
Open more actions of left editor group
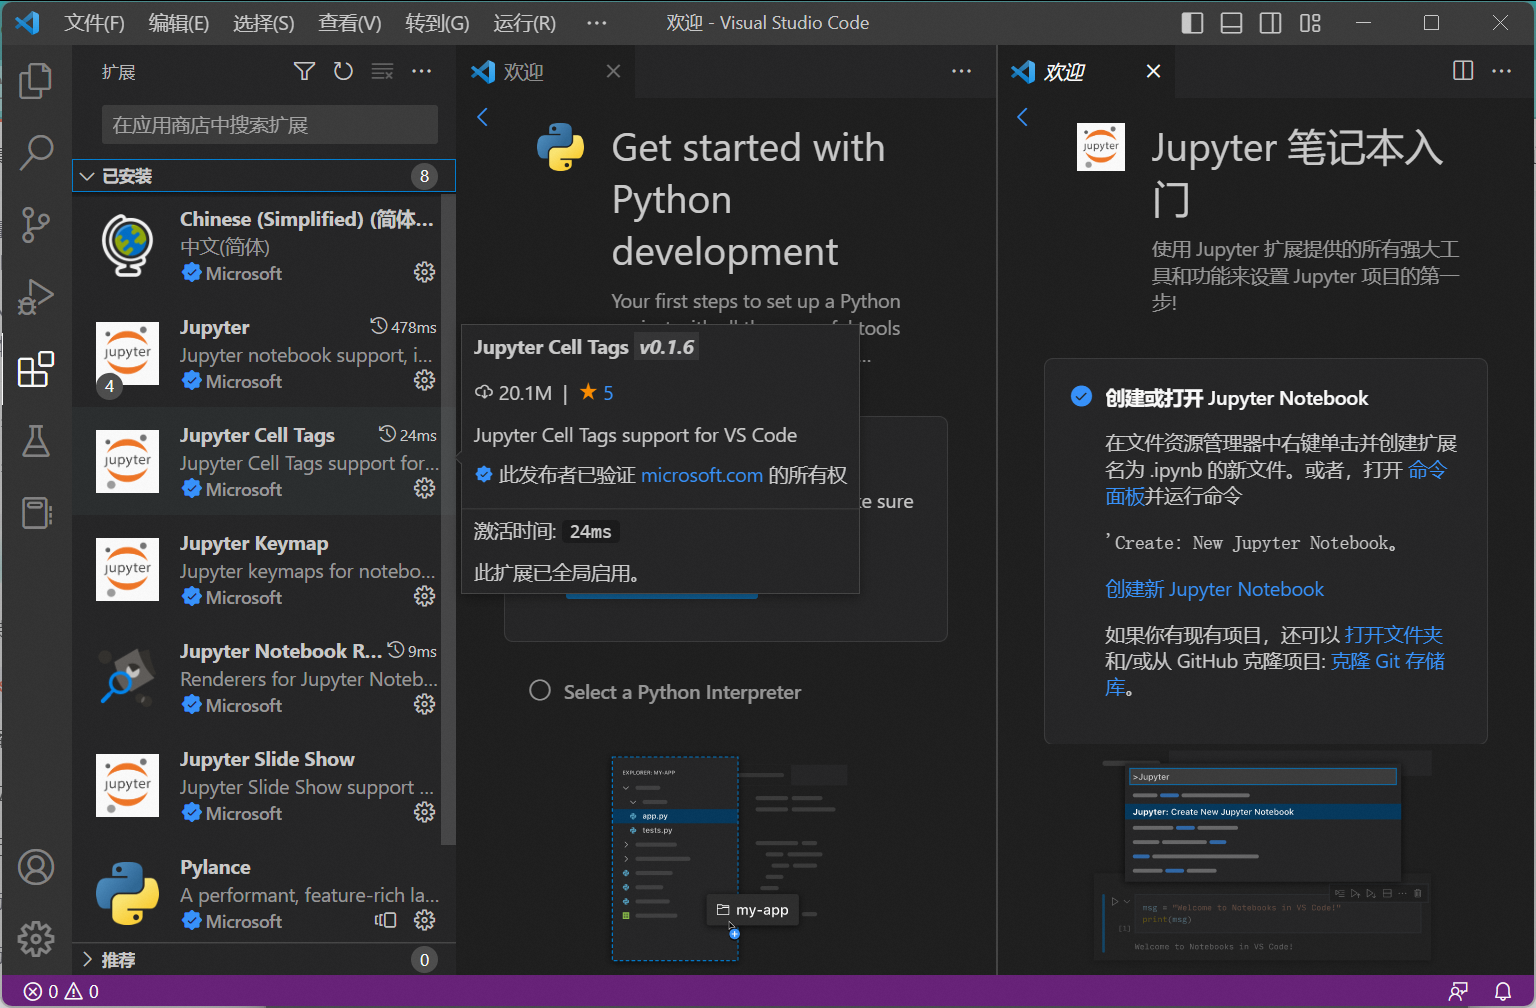coord(962,71)
